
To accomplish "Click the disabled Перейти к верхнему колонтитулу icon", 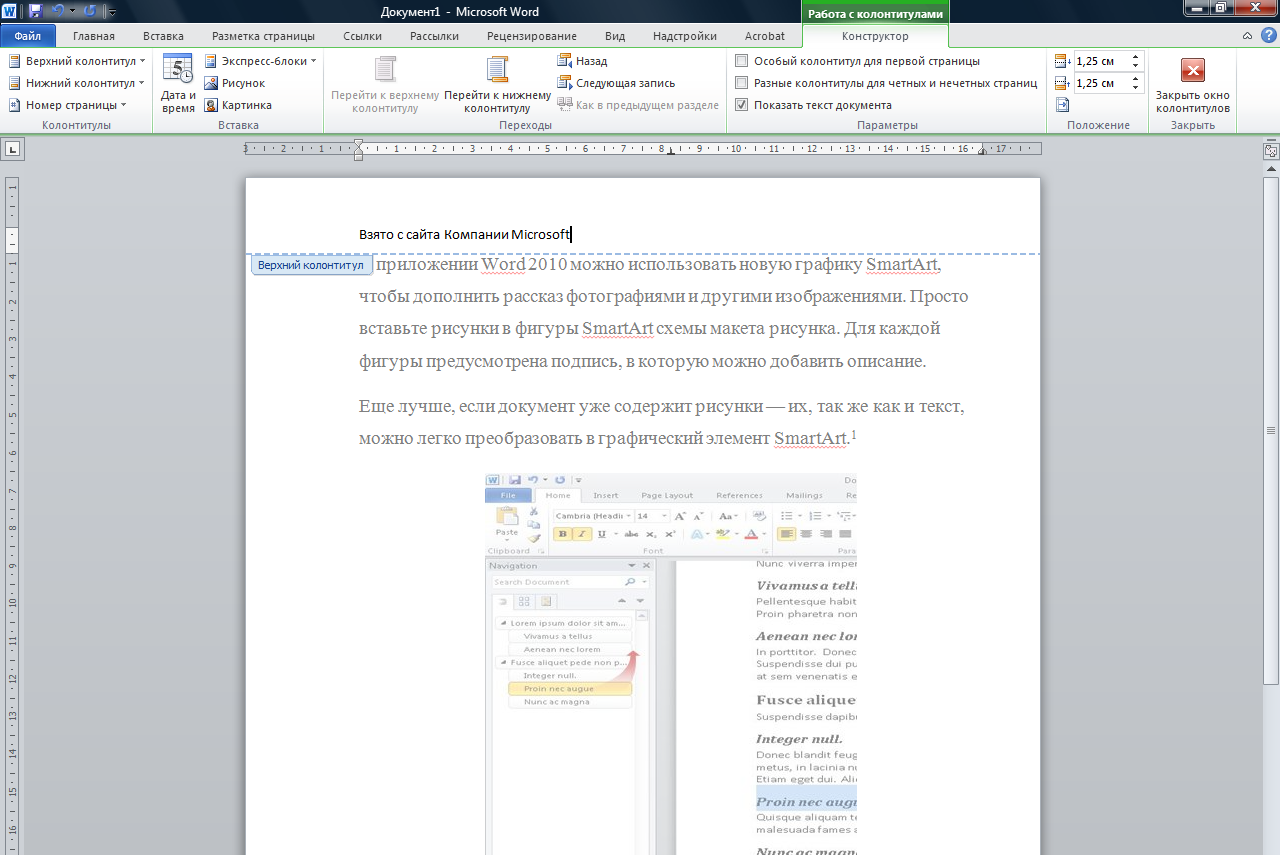I will pyautogui.click(x=385, y=69).
